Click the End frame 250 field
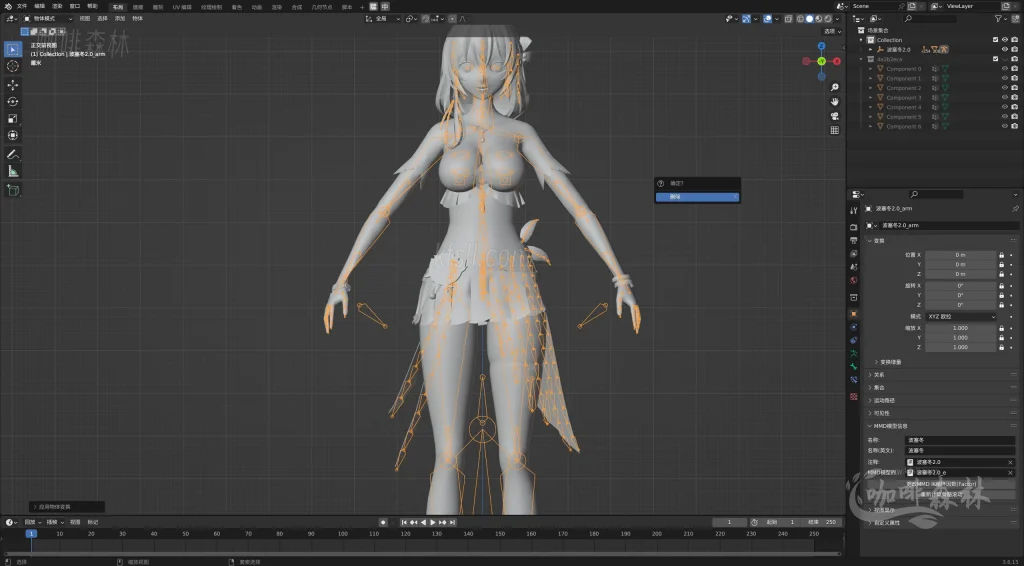The image size is (1024, 566). pyautogui.click(x=820, y=522)
